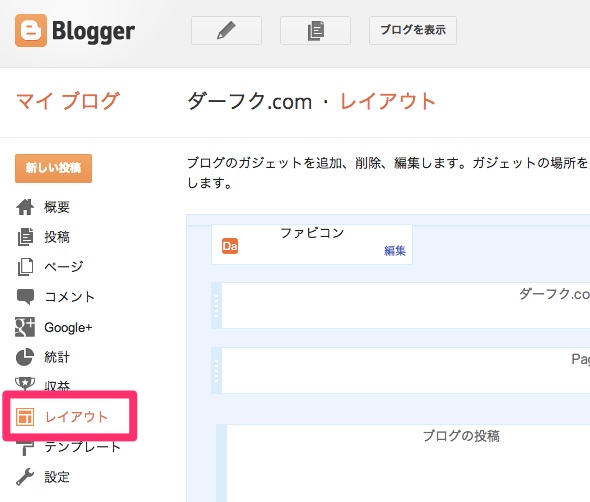This screenshot has height=502, width=590.
Task: Select ページ in the sidebar
Action: (x=64, y=267)
